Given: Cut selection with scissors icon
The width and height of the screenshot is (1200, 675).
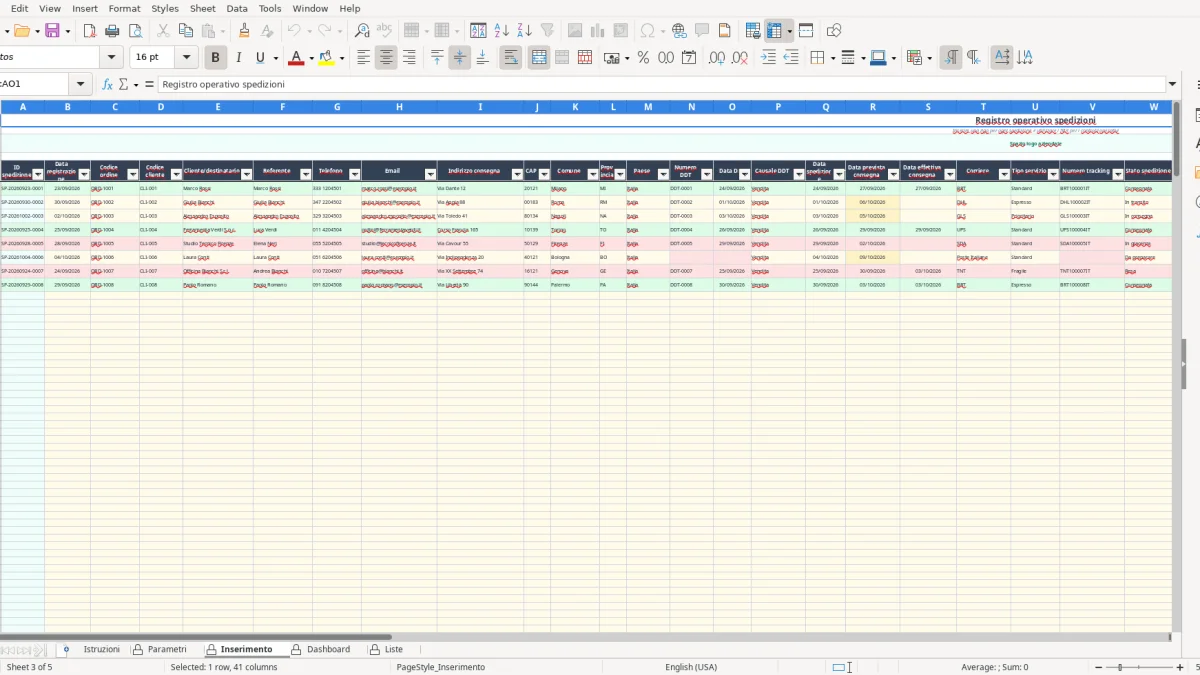Looking at the screenshot, I should click(163, 31).
